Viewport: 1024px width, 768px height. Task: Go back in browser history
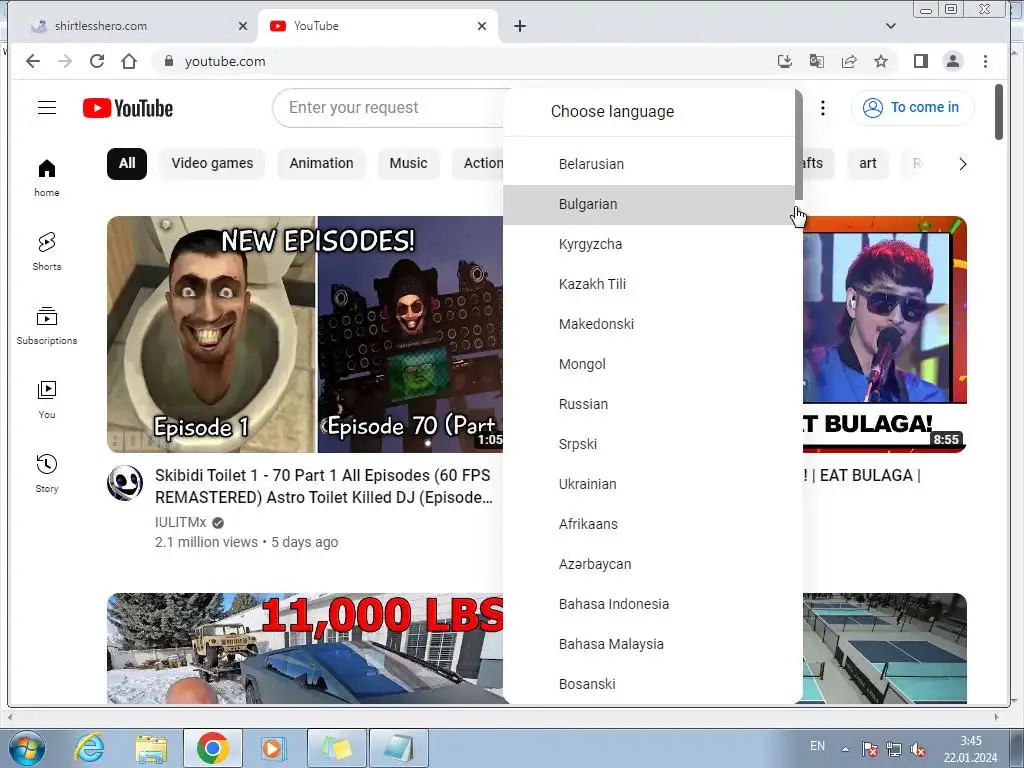point(33,61)
